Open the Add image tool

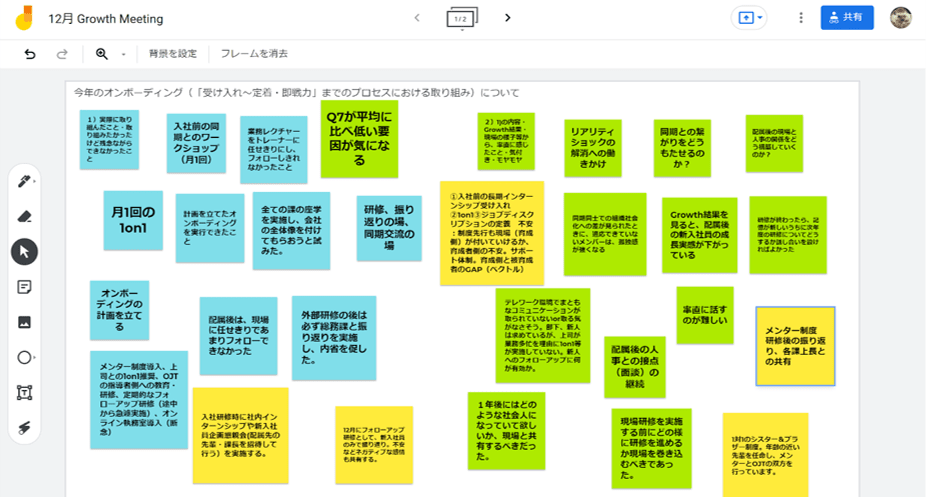[25, 322]
